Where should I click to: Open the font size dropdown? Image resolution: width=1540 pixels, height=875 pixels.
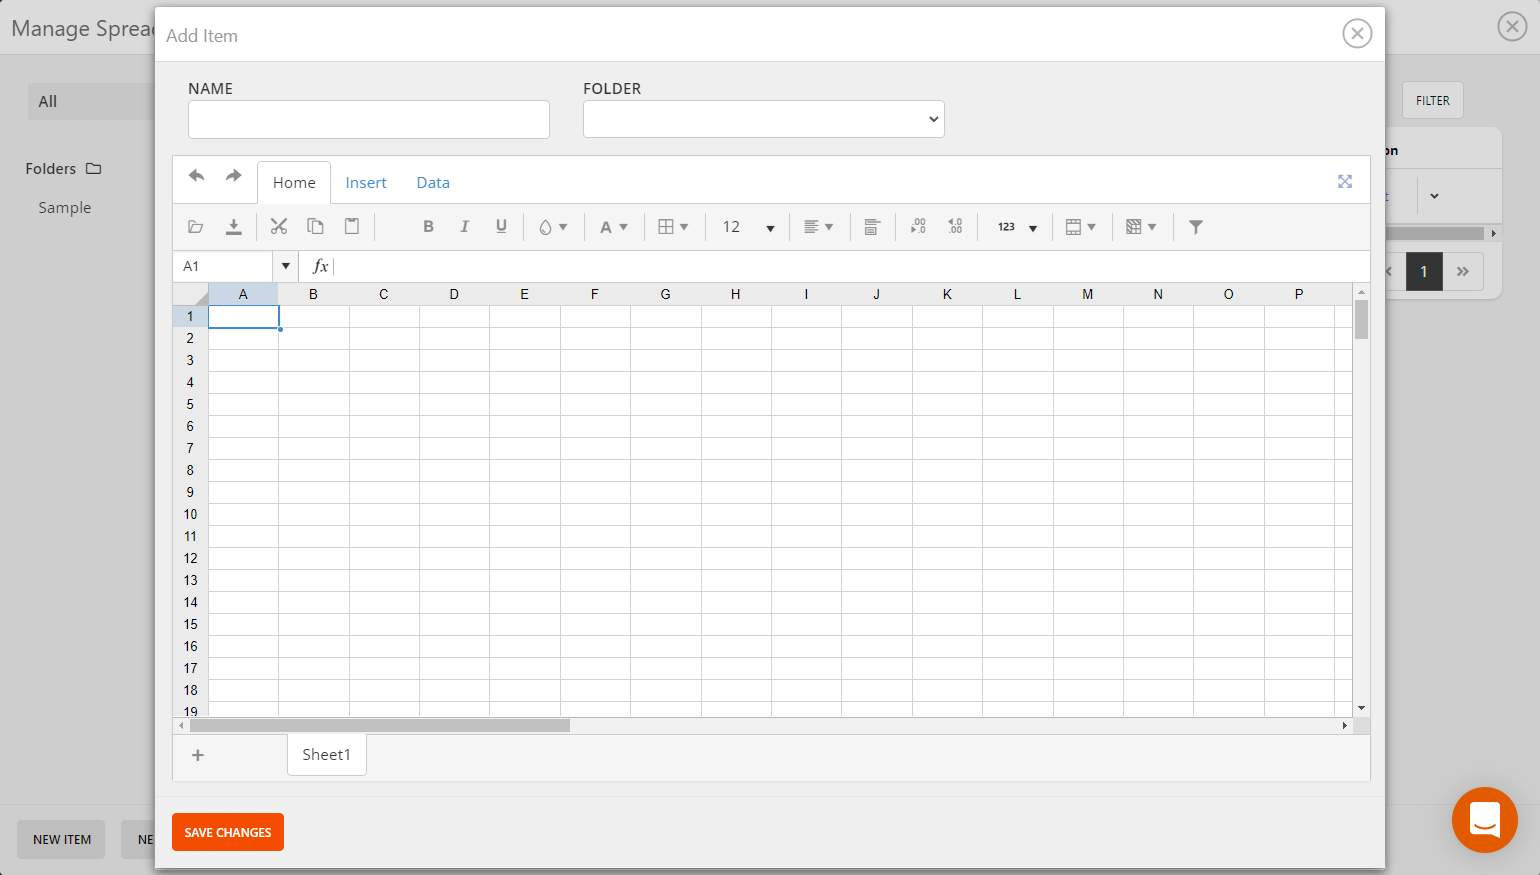[747, 226]
